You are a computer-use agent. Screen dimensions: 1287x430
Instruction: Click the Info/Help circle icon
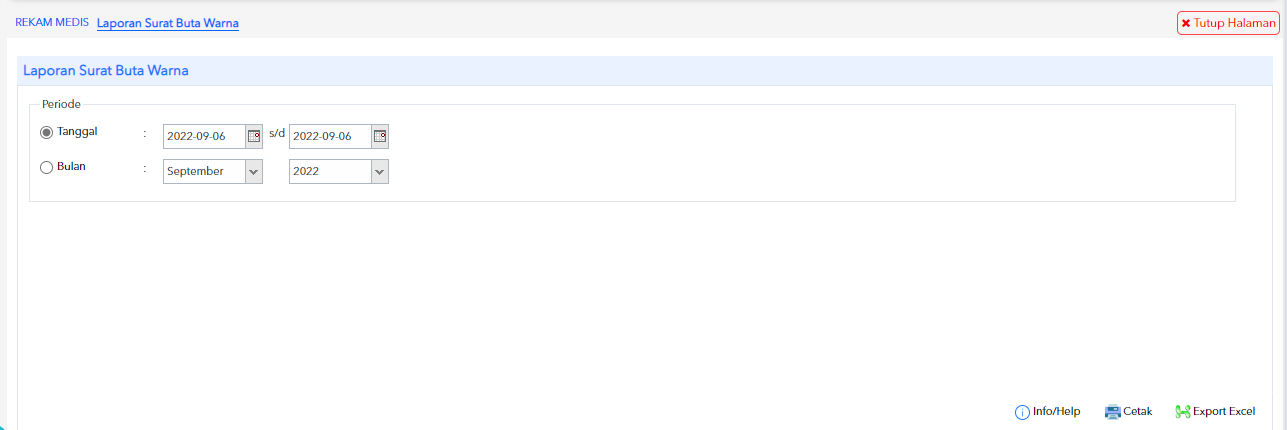[1022, 412]
